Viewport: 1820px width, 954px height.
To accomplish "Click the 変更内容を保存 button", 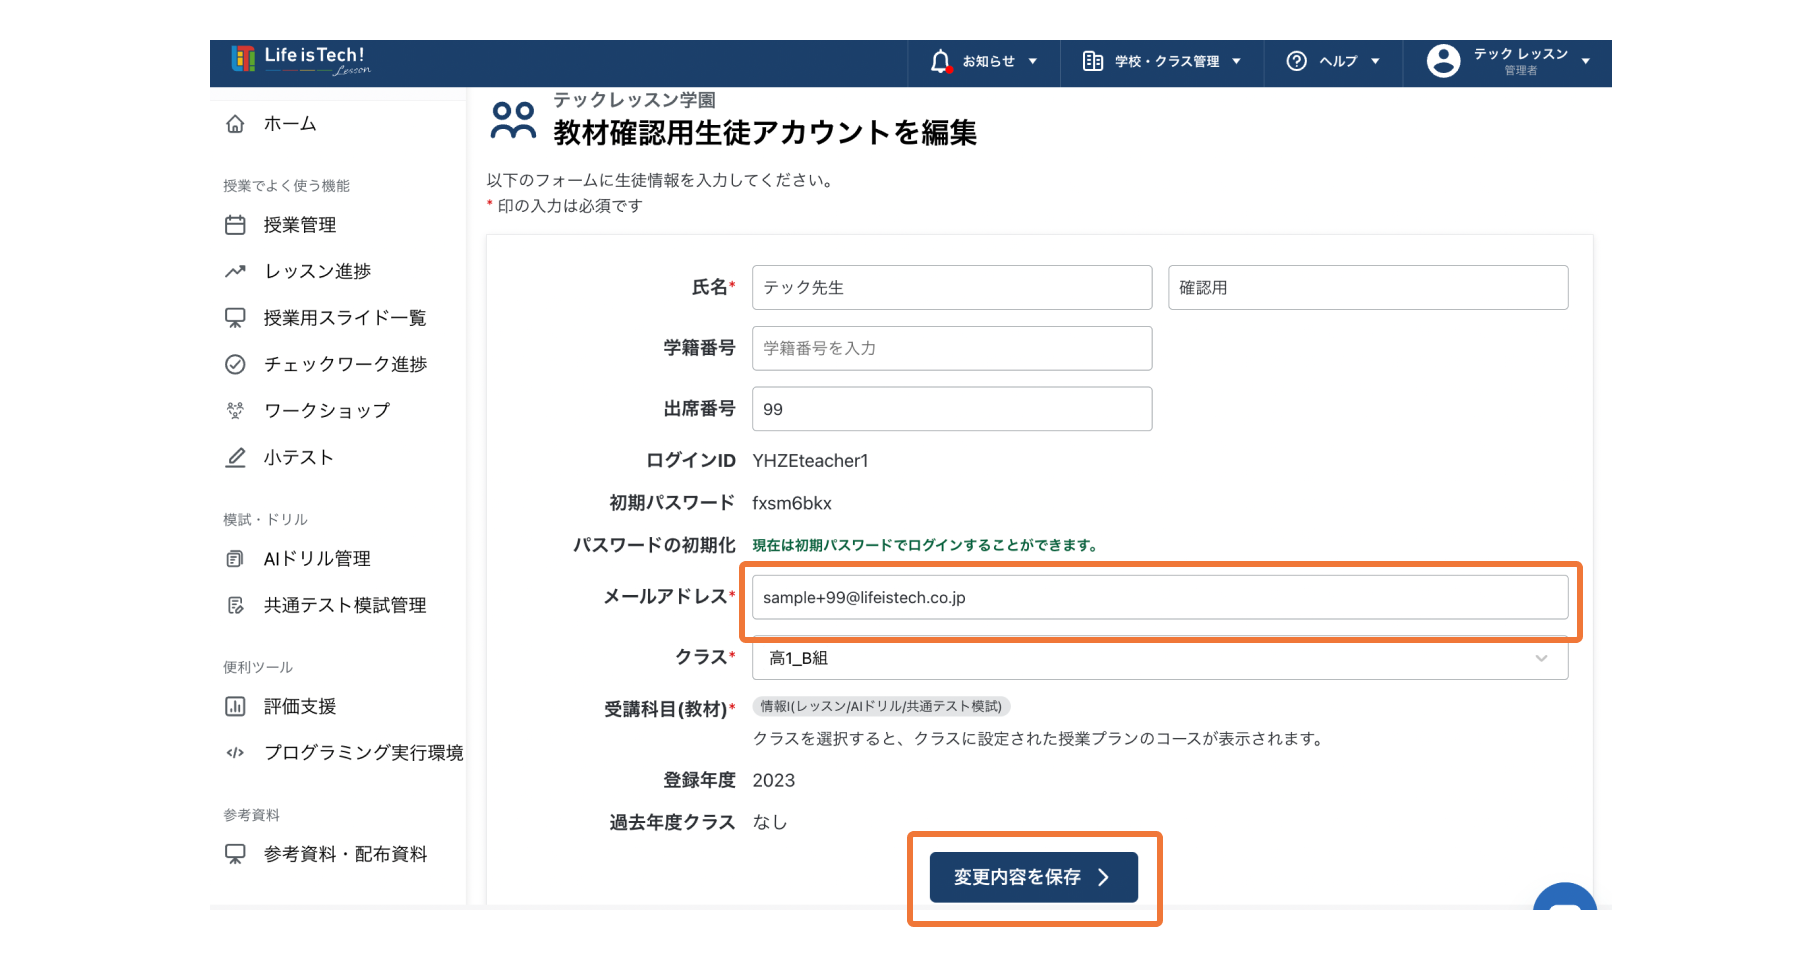I will (1033, 877).
